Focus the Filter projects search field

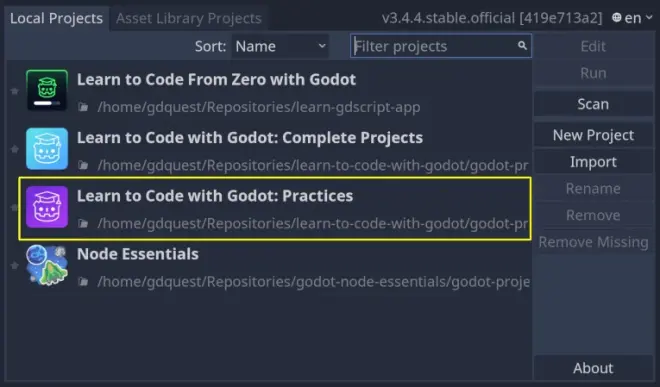(x=441, y=46)
